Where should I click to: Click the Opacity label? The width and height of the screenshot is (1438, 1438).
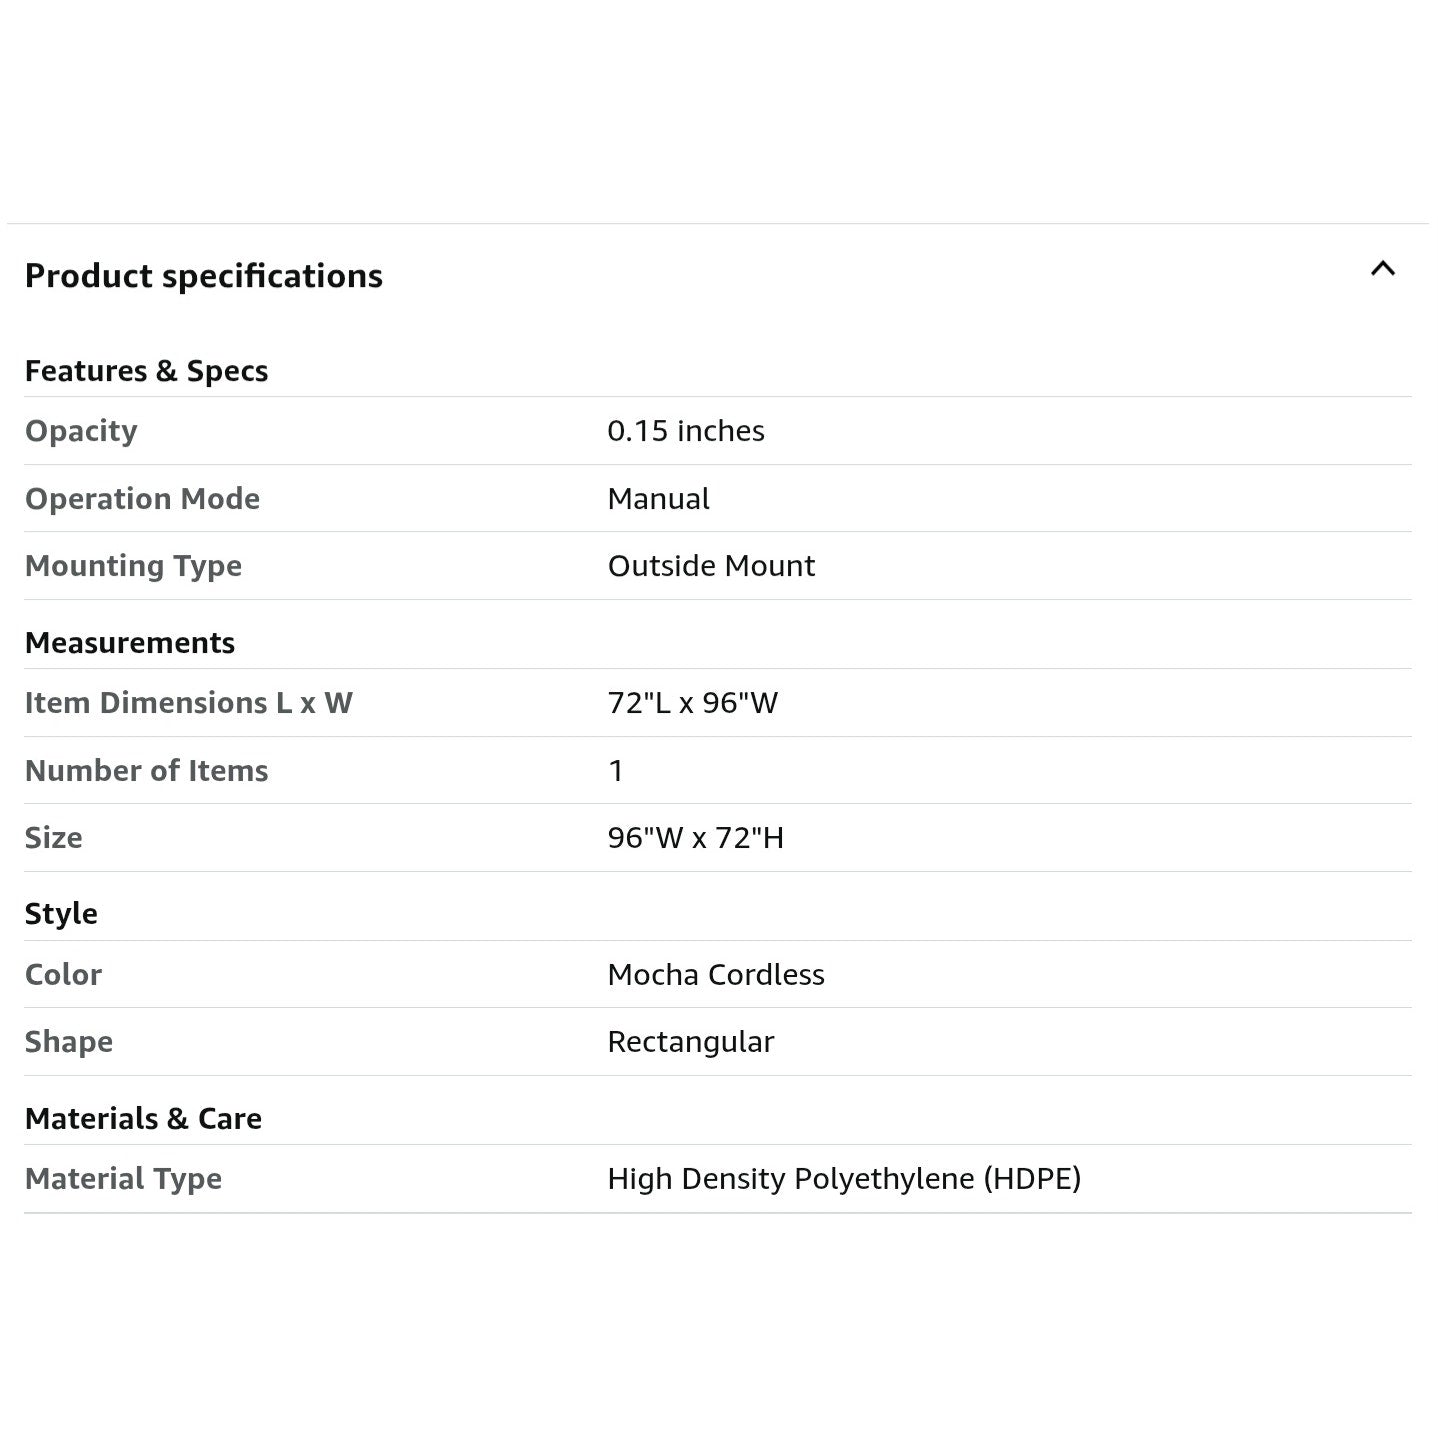click(x=81, y=431)
